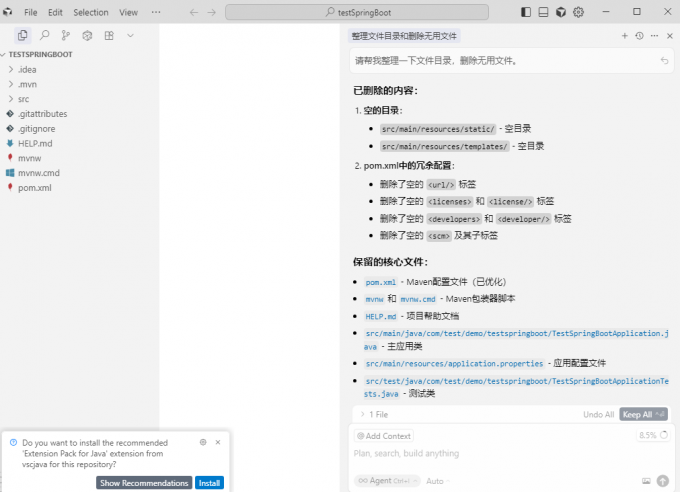
Task: Toggle the primary sidebar layout button
Action: click(527, 12)
